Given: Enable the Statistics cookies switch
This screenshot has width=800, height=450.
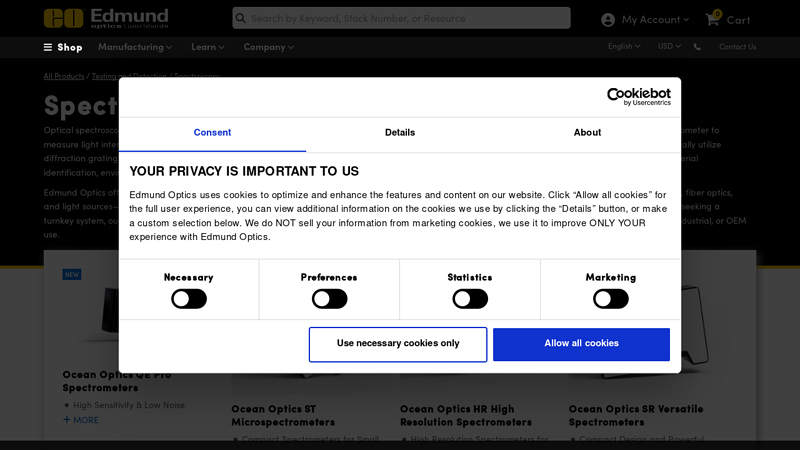Looking at the screenshot, I should point(470,299).
